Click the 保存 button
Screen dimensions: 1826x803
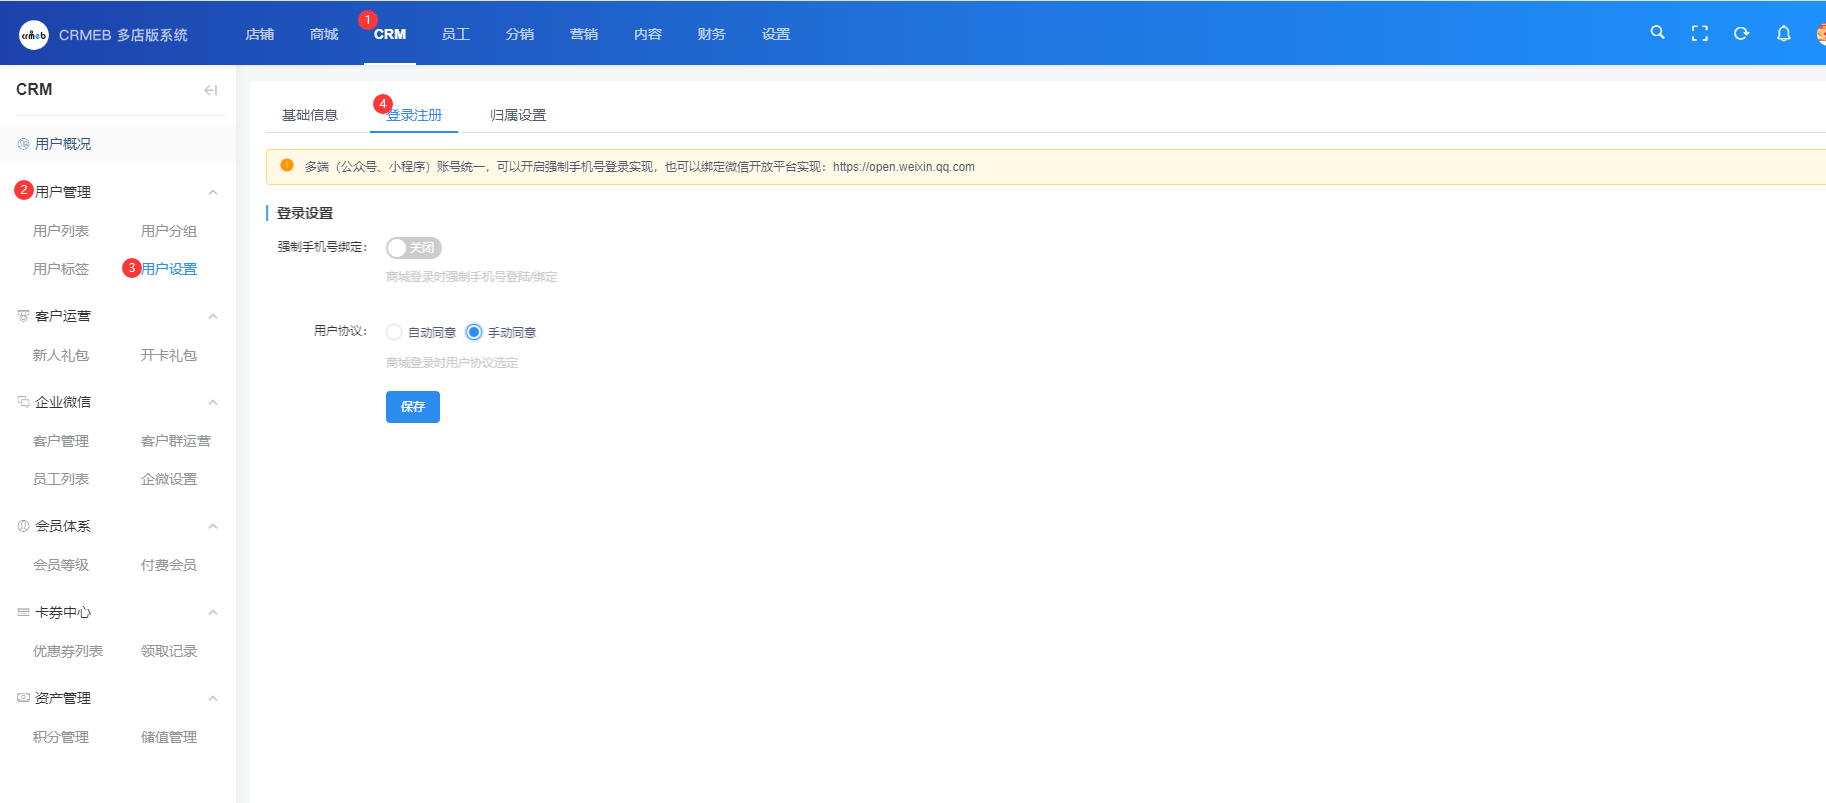[412, 407]
